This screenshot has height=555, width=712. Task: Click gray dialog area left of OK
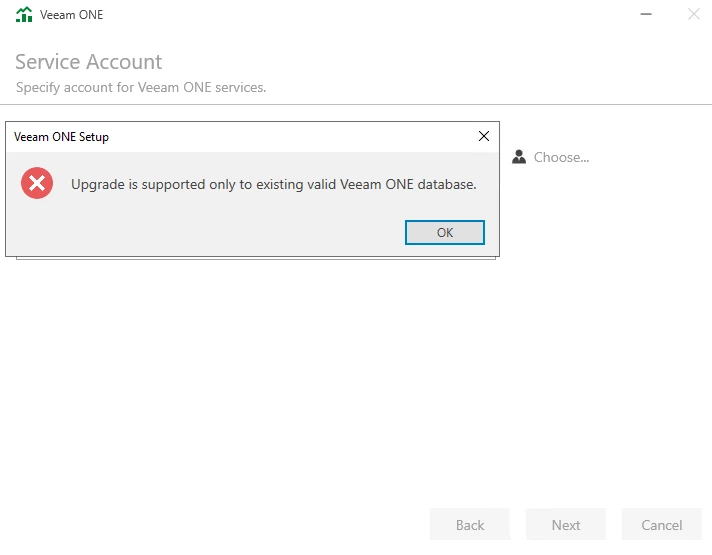coord(200,232)
